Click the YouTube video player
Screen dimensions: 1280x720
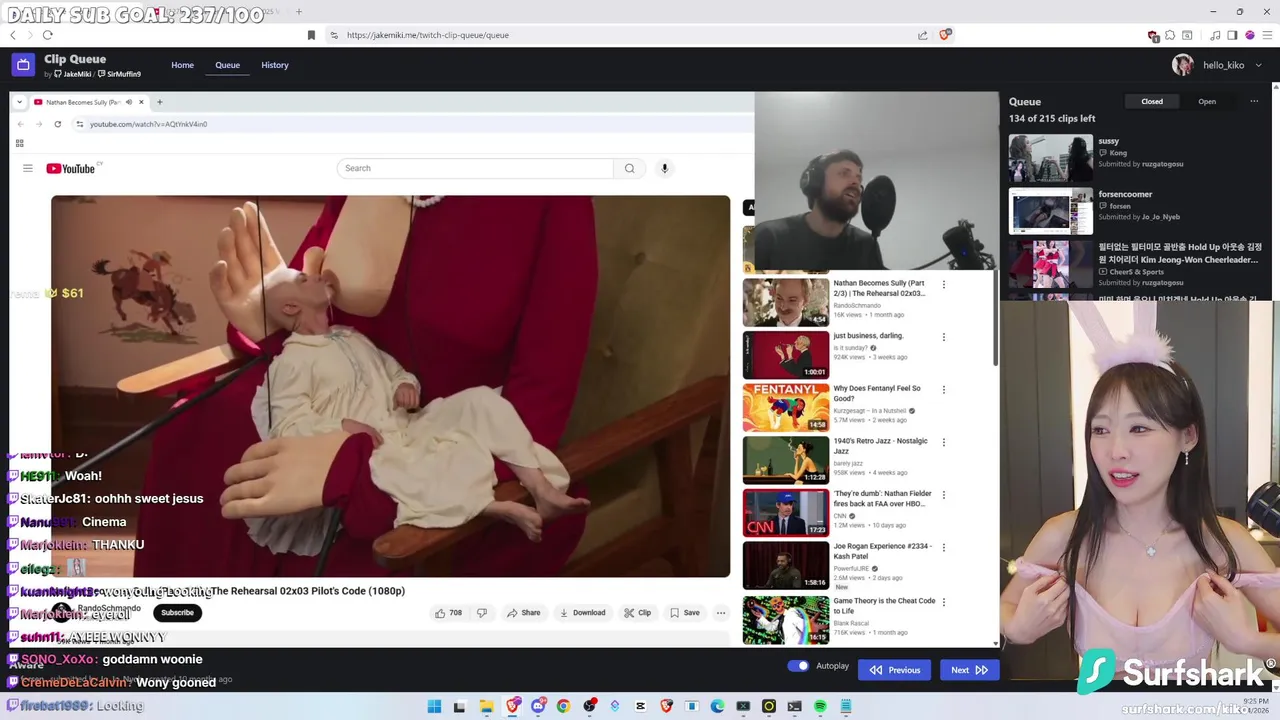pos(391,386)
